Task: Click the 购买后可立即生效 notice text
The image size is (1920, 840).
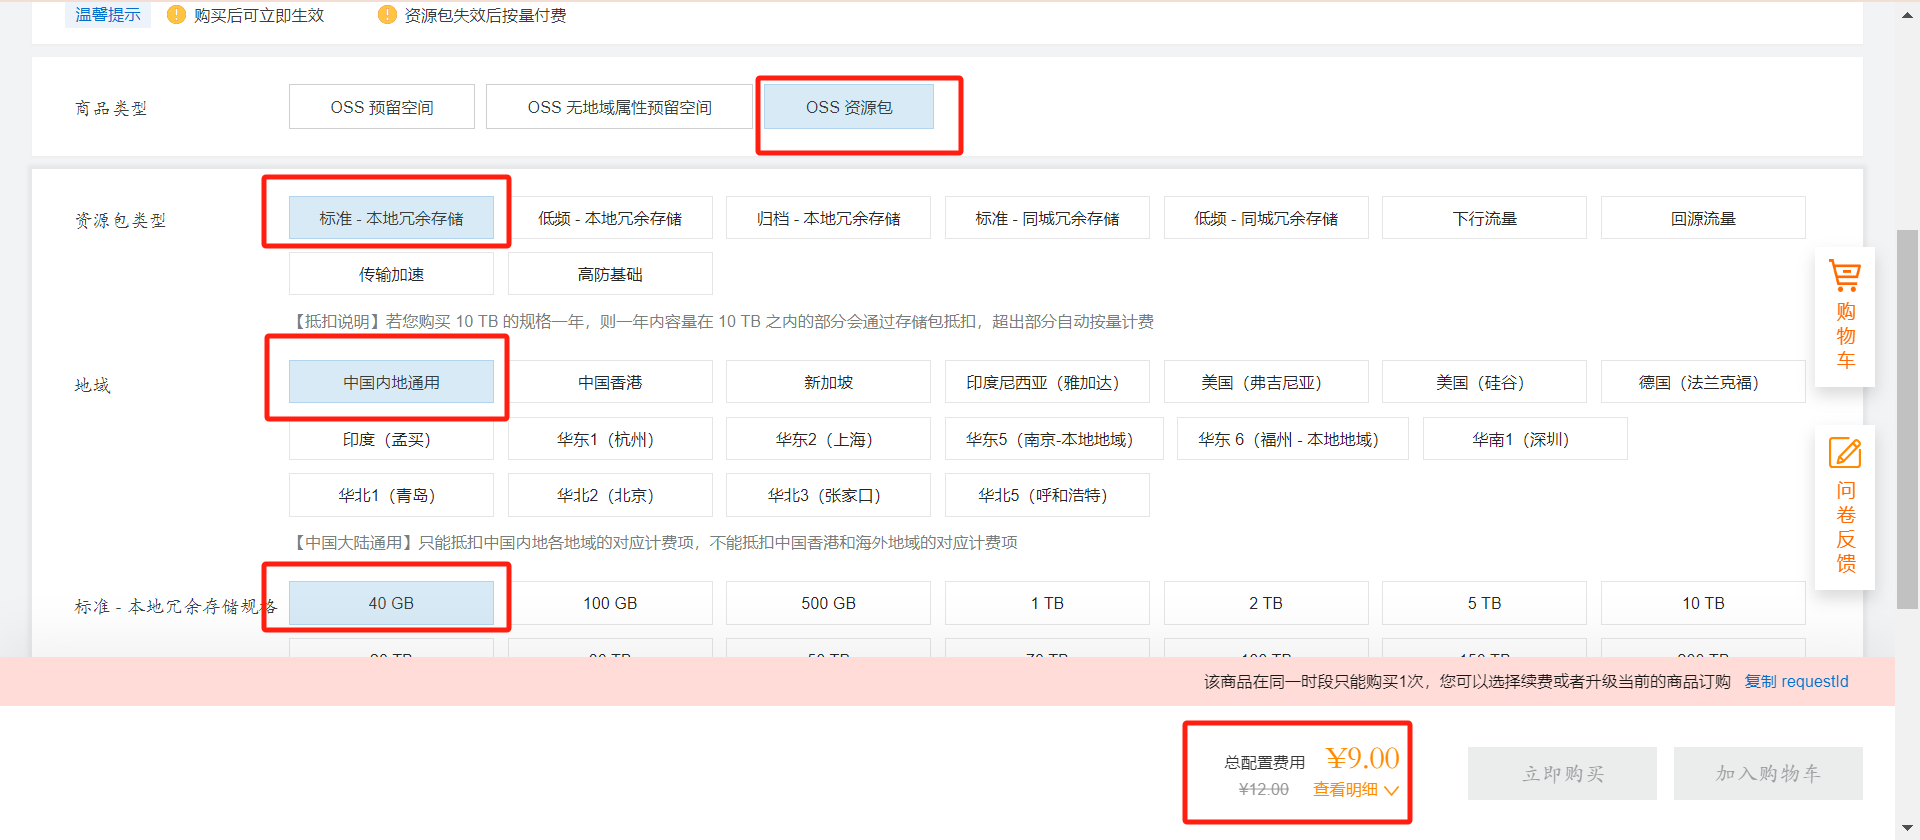Action: (259, 15)
